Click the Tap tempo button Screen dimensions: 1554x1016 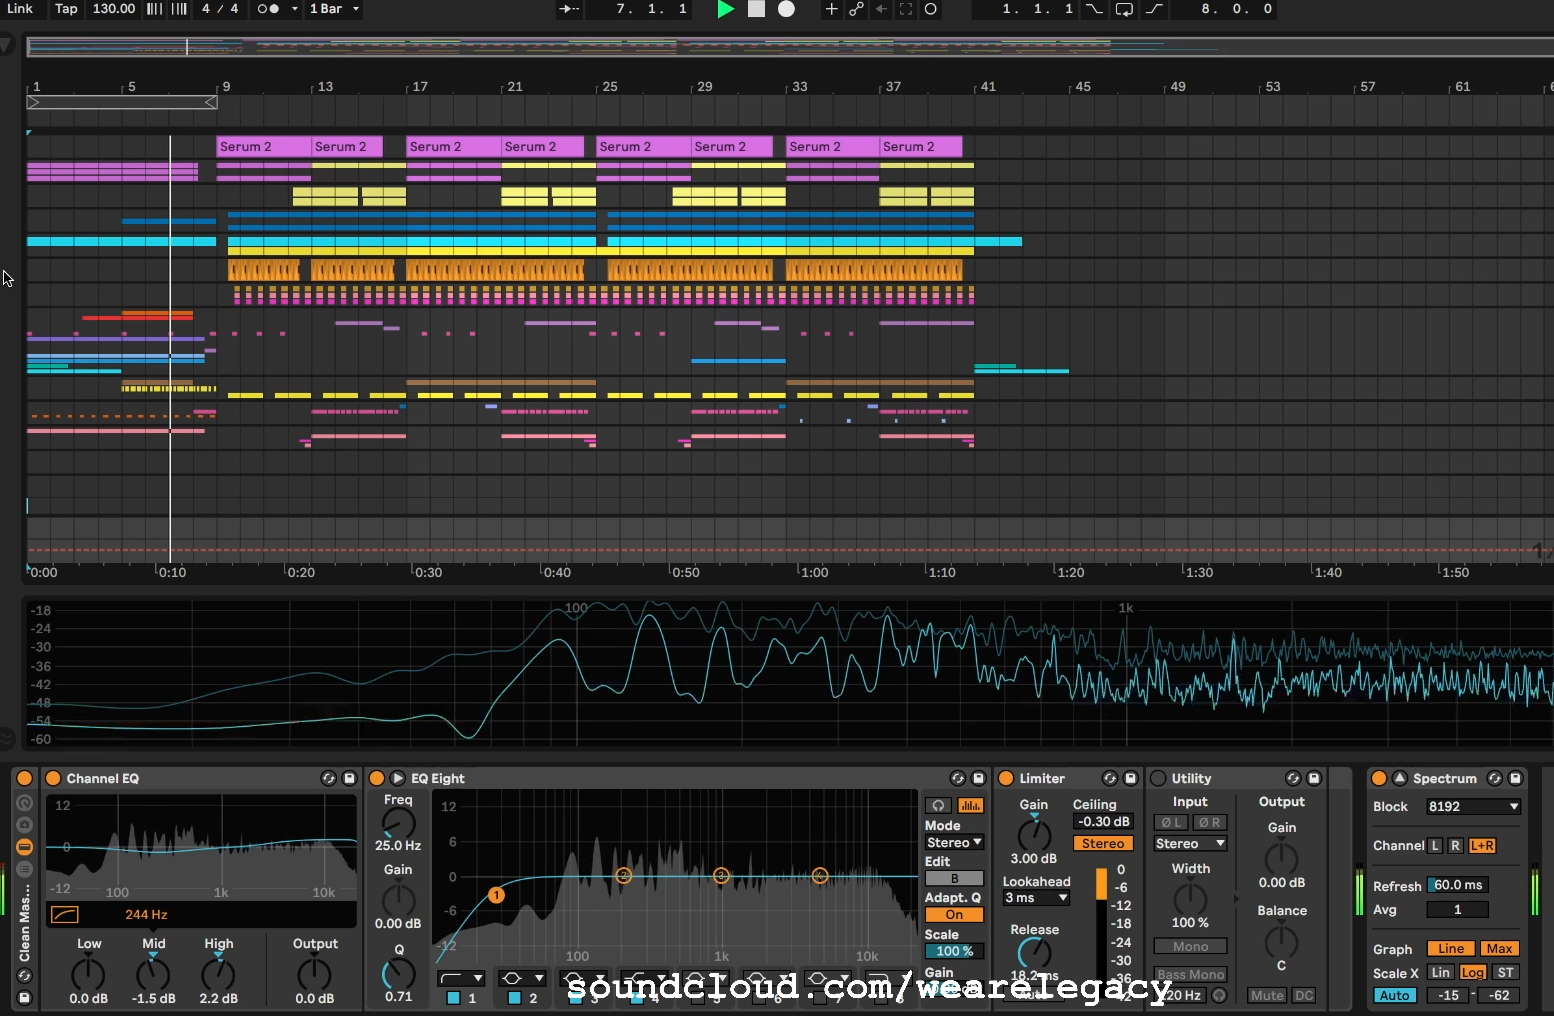pyautogui.click(x=65, y=9)
